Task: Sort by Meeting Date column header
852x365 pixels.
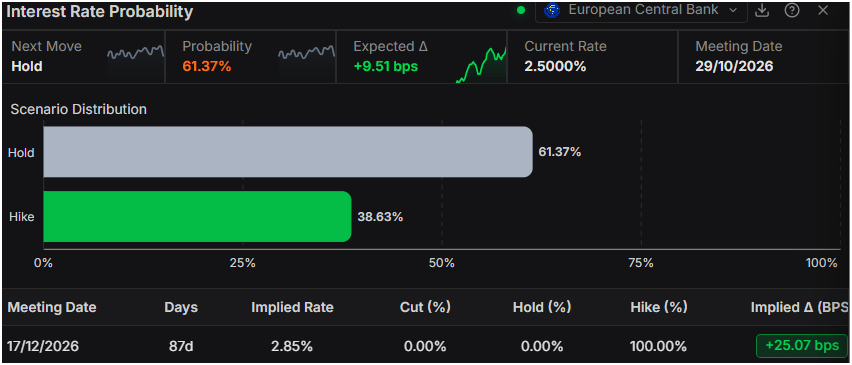Action: 52,307
